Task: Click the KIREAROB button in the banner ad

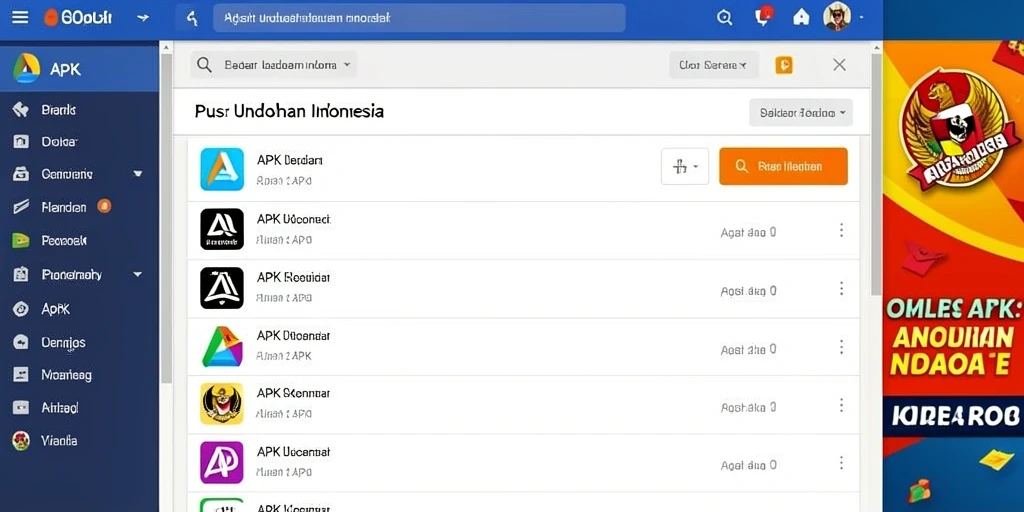Action: (954, 415)
